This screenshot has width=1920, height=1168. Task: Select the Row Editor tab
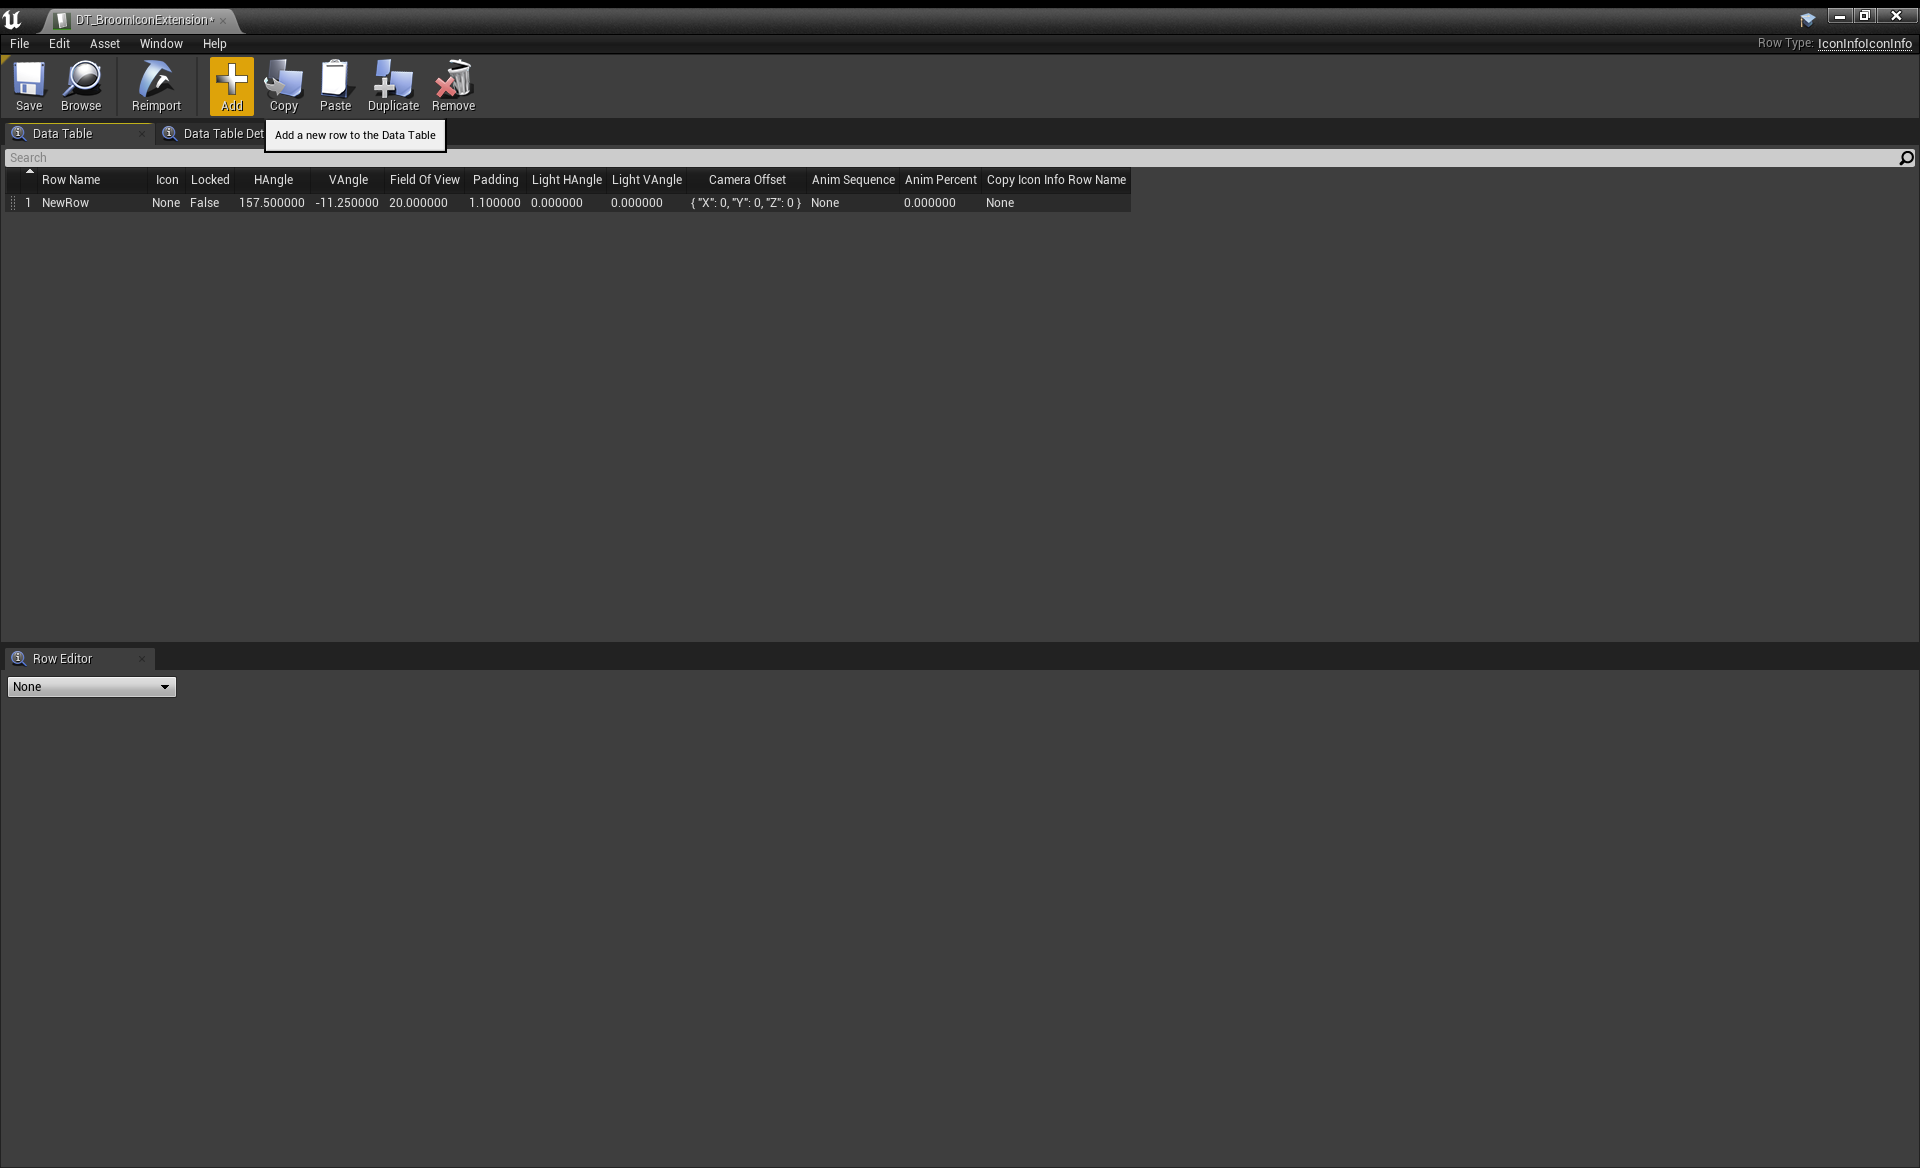(x=62, y=659)
